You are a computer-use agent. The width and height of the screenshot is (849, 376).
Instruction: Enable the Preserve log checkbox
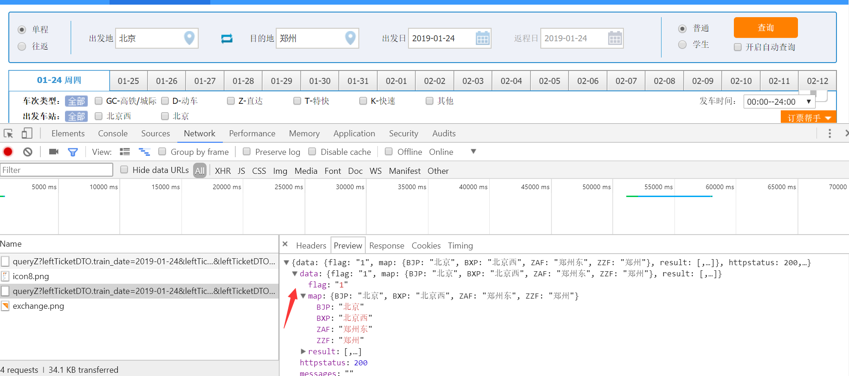click(x=247, y=152)
